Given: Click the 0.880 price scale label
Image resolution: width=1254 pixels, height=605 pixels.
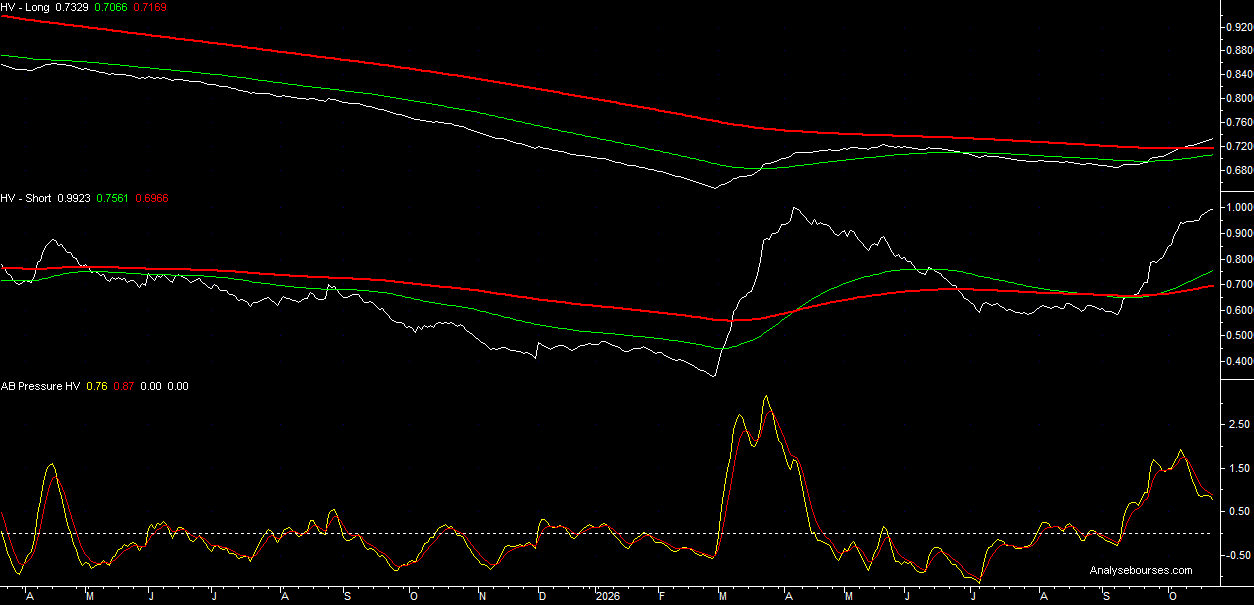Looking at the screenshot, I should [x=1239, y=51].
